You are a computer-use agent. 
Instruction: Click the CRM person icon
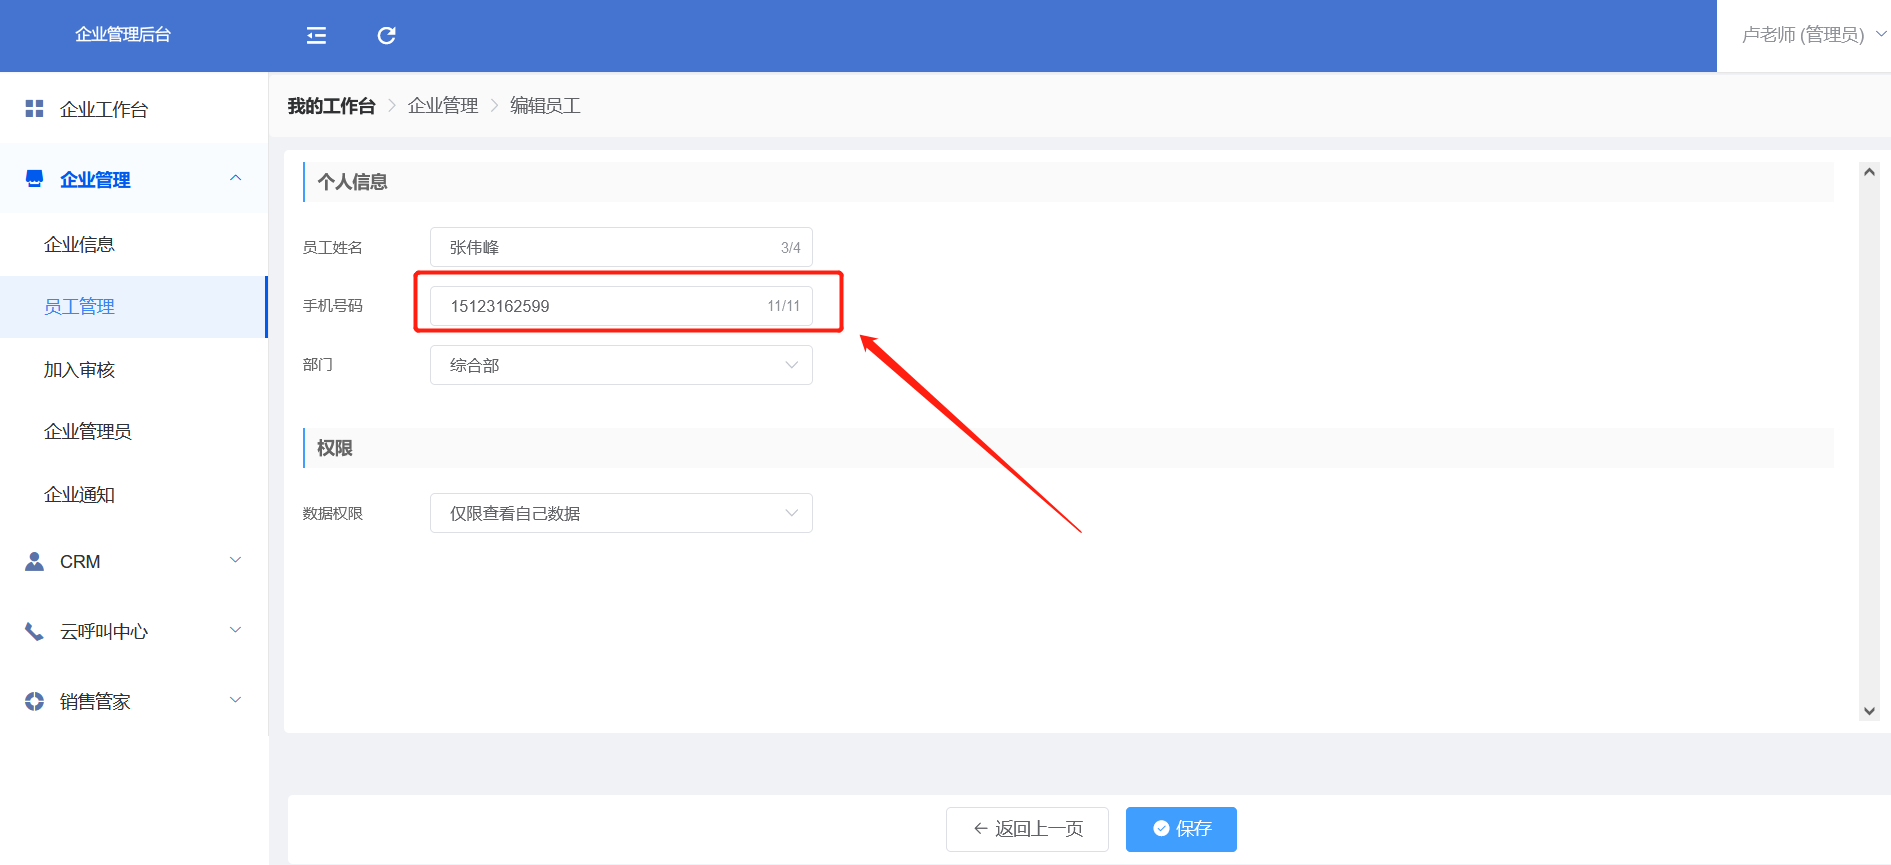point(34,561)
